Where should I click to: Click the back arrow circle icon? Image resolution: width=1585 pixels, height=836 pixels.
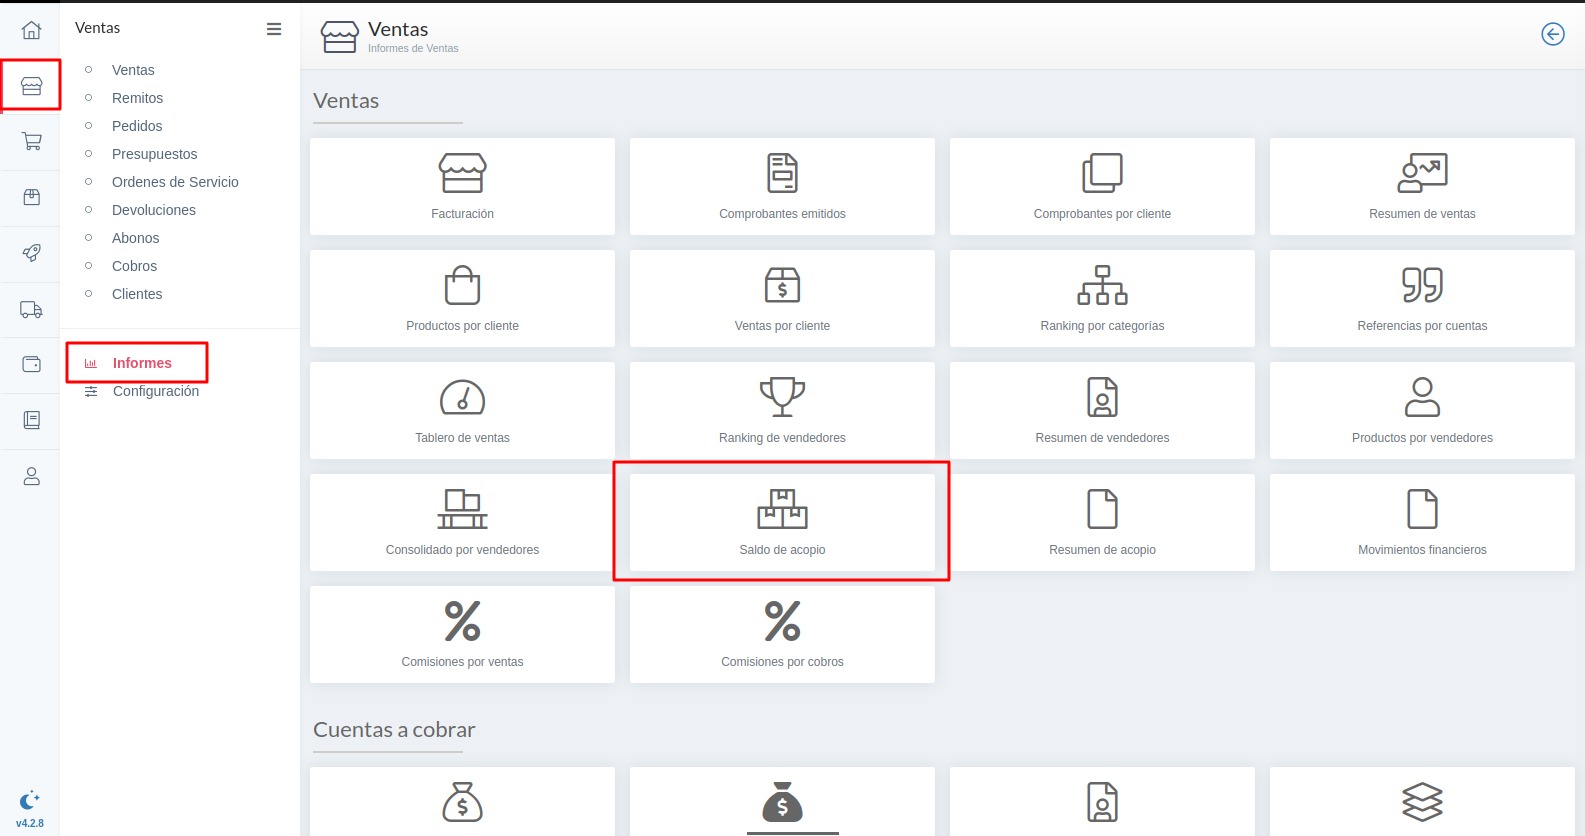click(x=1552, y=35)
